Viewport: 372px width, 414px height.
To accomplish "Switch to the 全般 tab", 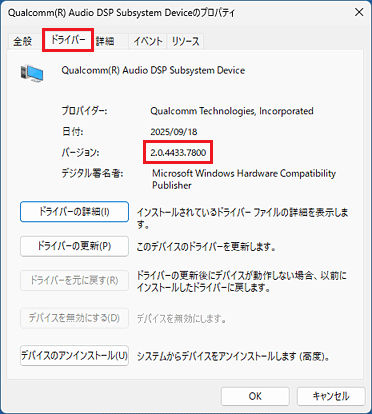I will click(x=23, y=41).
